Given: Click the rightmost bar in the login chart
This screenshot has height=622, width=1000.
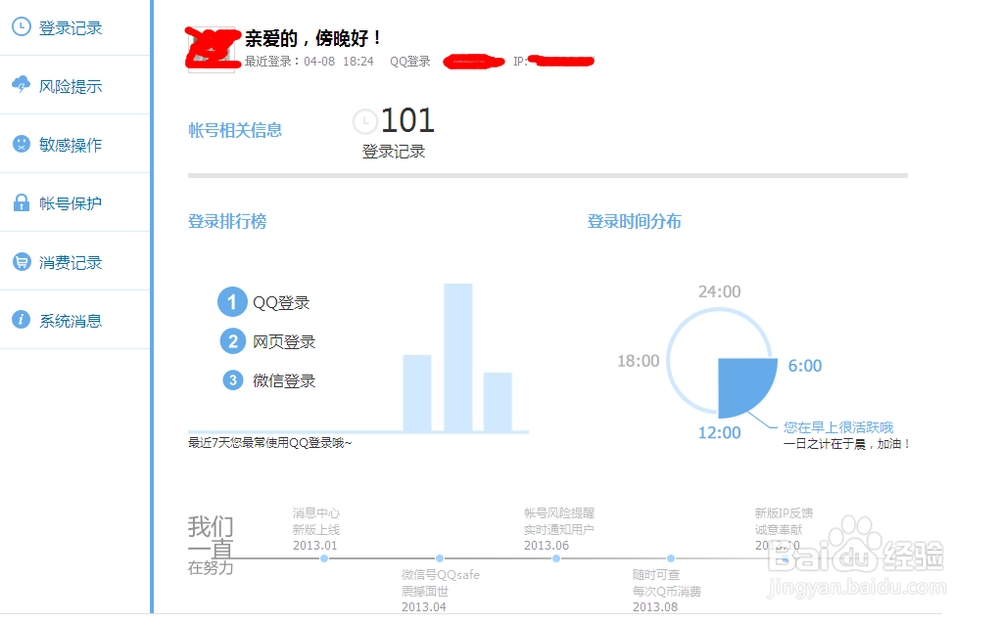Looking at the screenshot, I should point(497,402).
